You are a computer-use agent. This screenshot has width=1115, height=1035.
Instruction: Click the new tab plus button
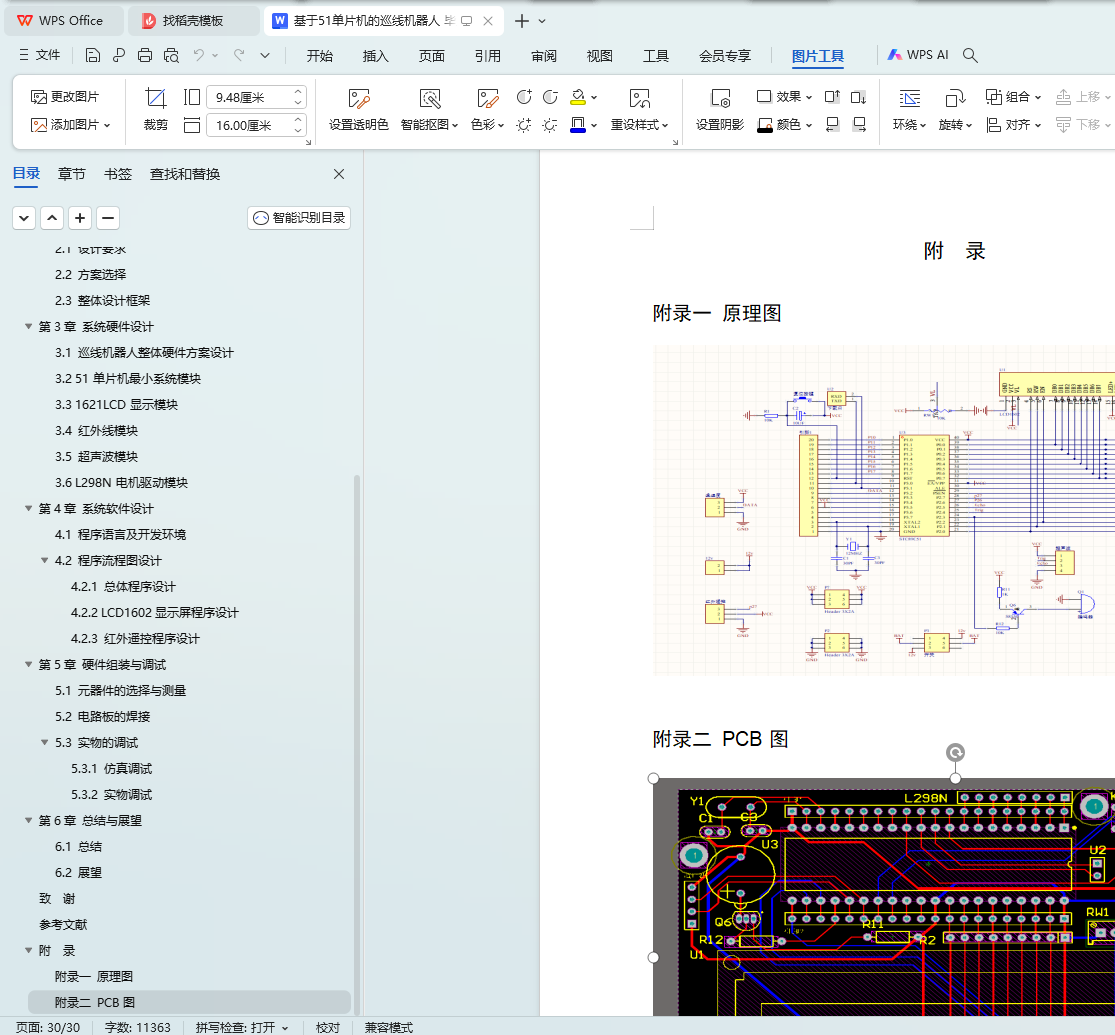(522, 21)
